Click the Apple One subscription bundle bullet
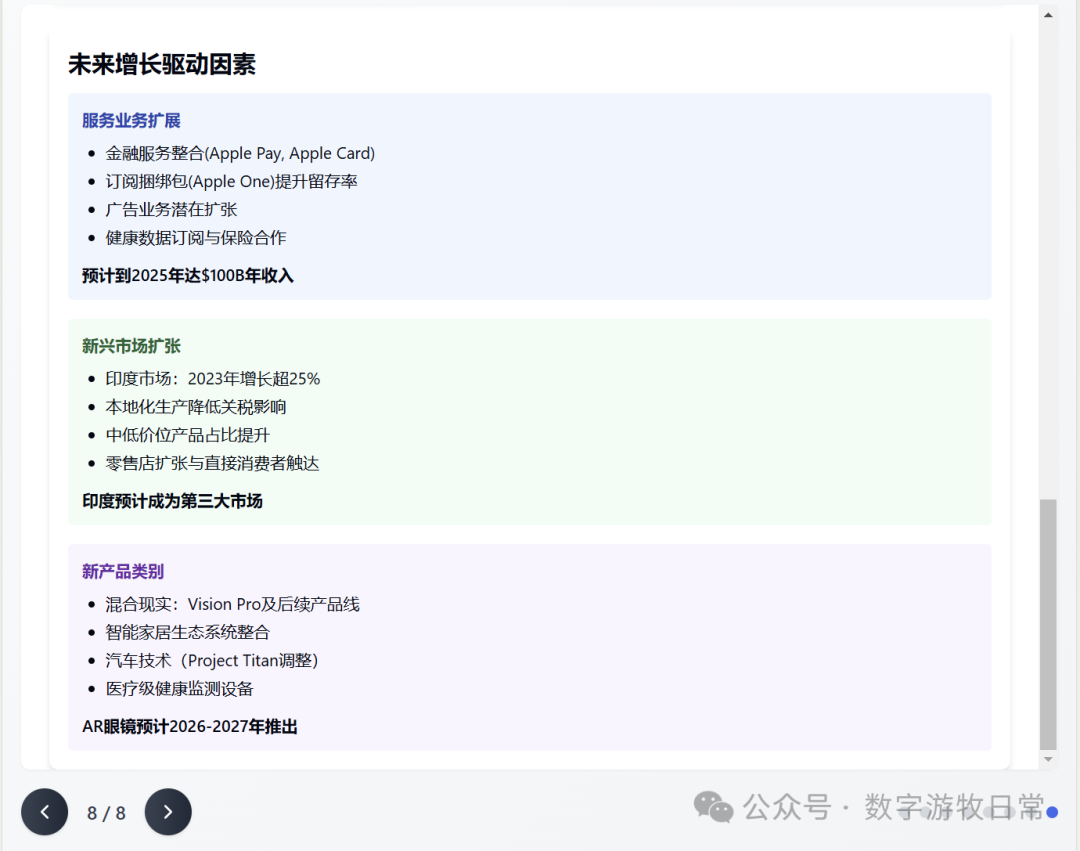The height and width of the screenshot is (851, 1080). (231, 181)
